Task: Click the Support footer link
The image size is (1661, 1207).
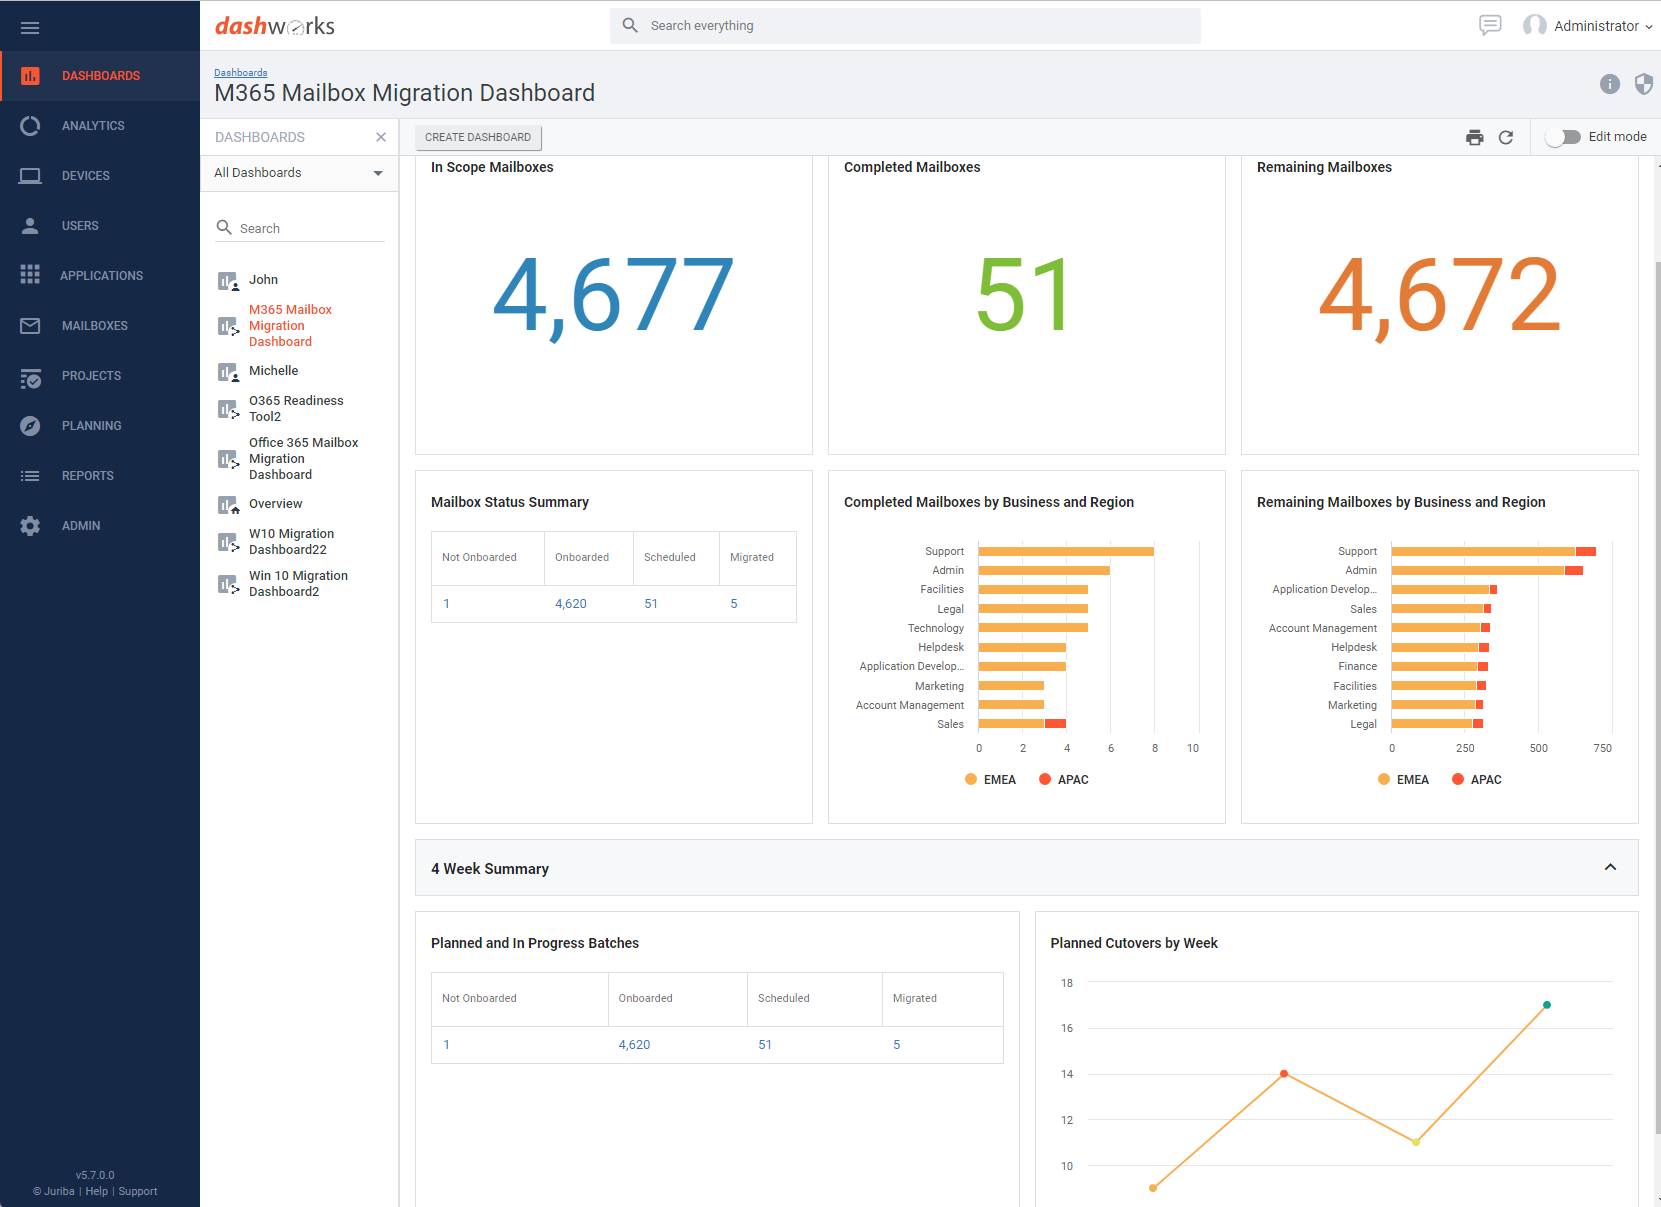Action: coord(138,1191)
